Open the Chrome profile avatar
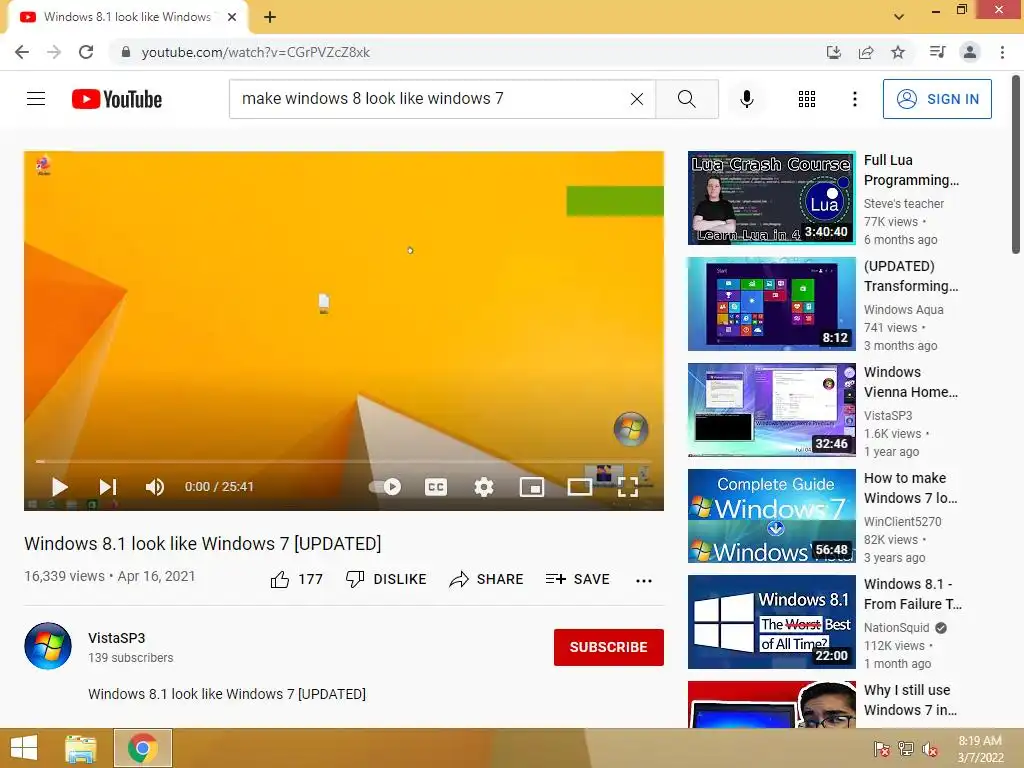The height and width of the screenshot is (768, 1024). point(970,52)
